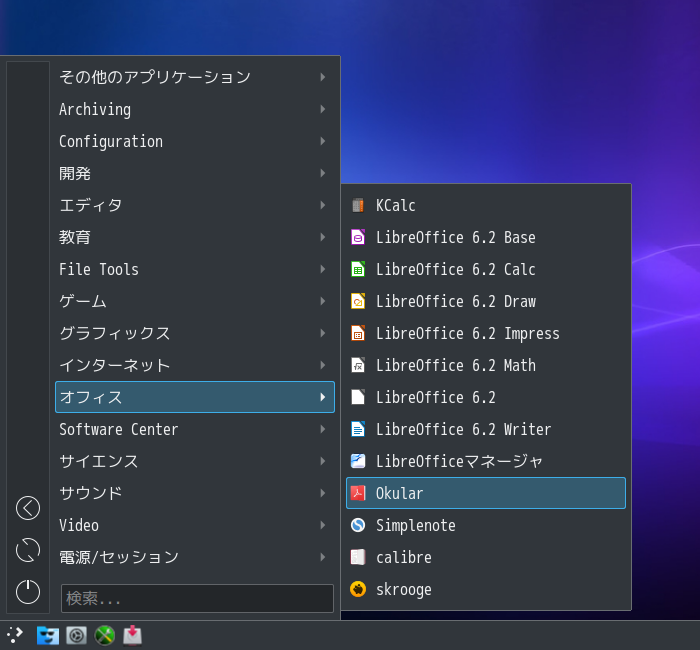The image size is (700, 650).
Task: Open the download installer icon in taskbar
Action: click(133, 635)
